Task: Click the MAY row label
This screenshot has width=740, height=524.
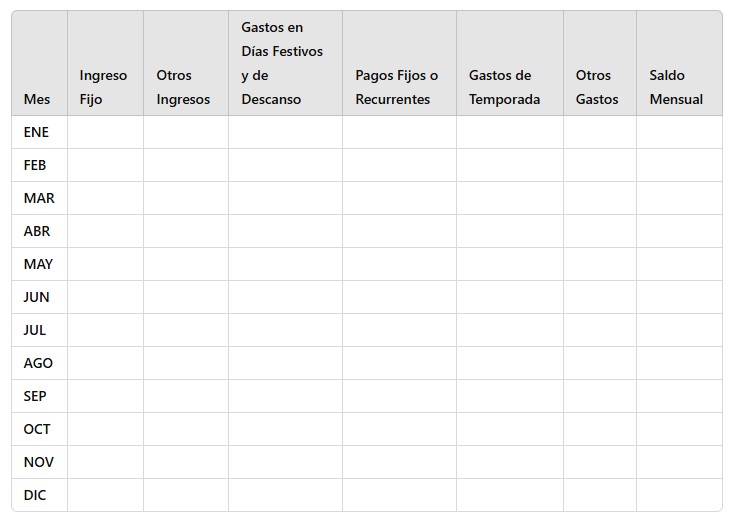Action: tap(39, 264)
